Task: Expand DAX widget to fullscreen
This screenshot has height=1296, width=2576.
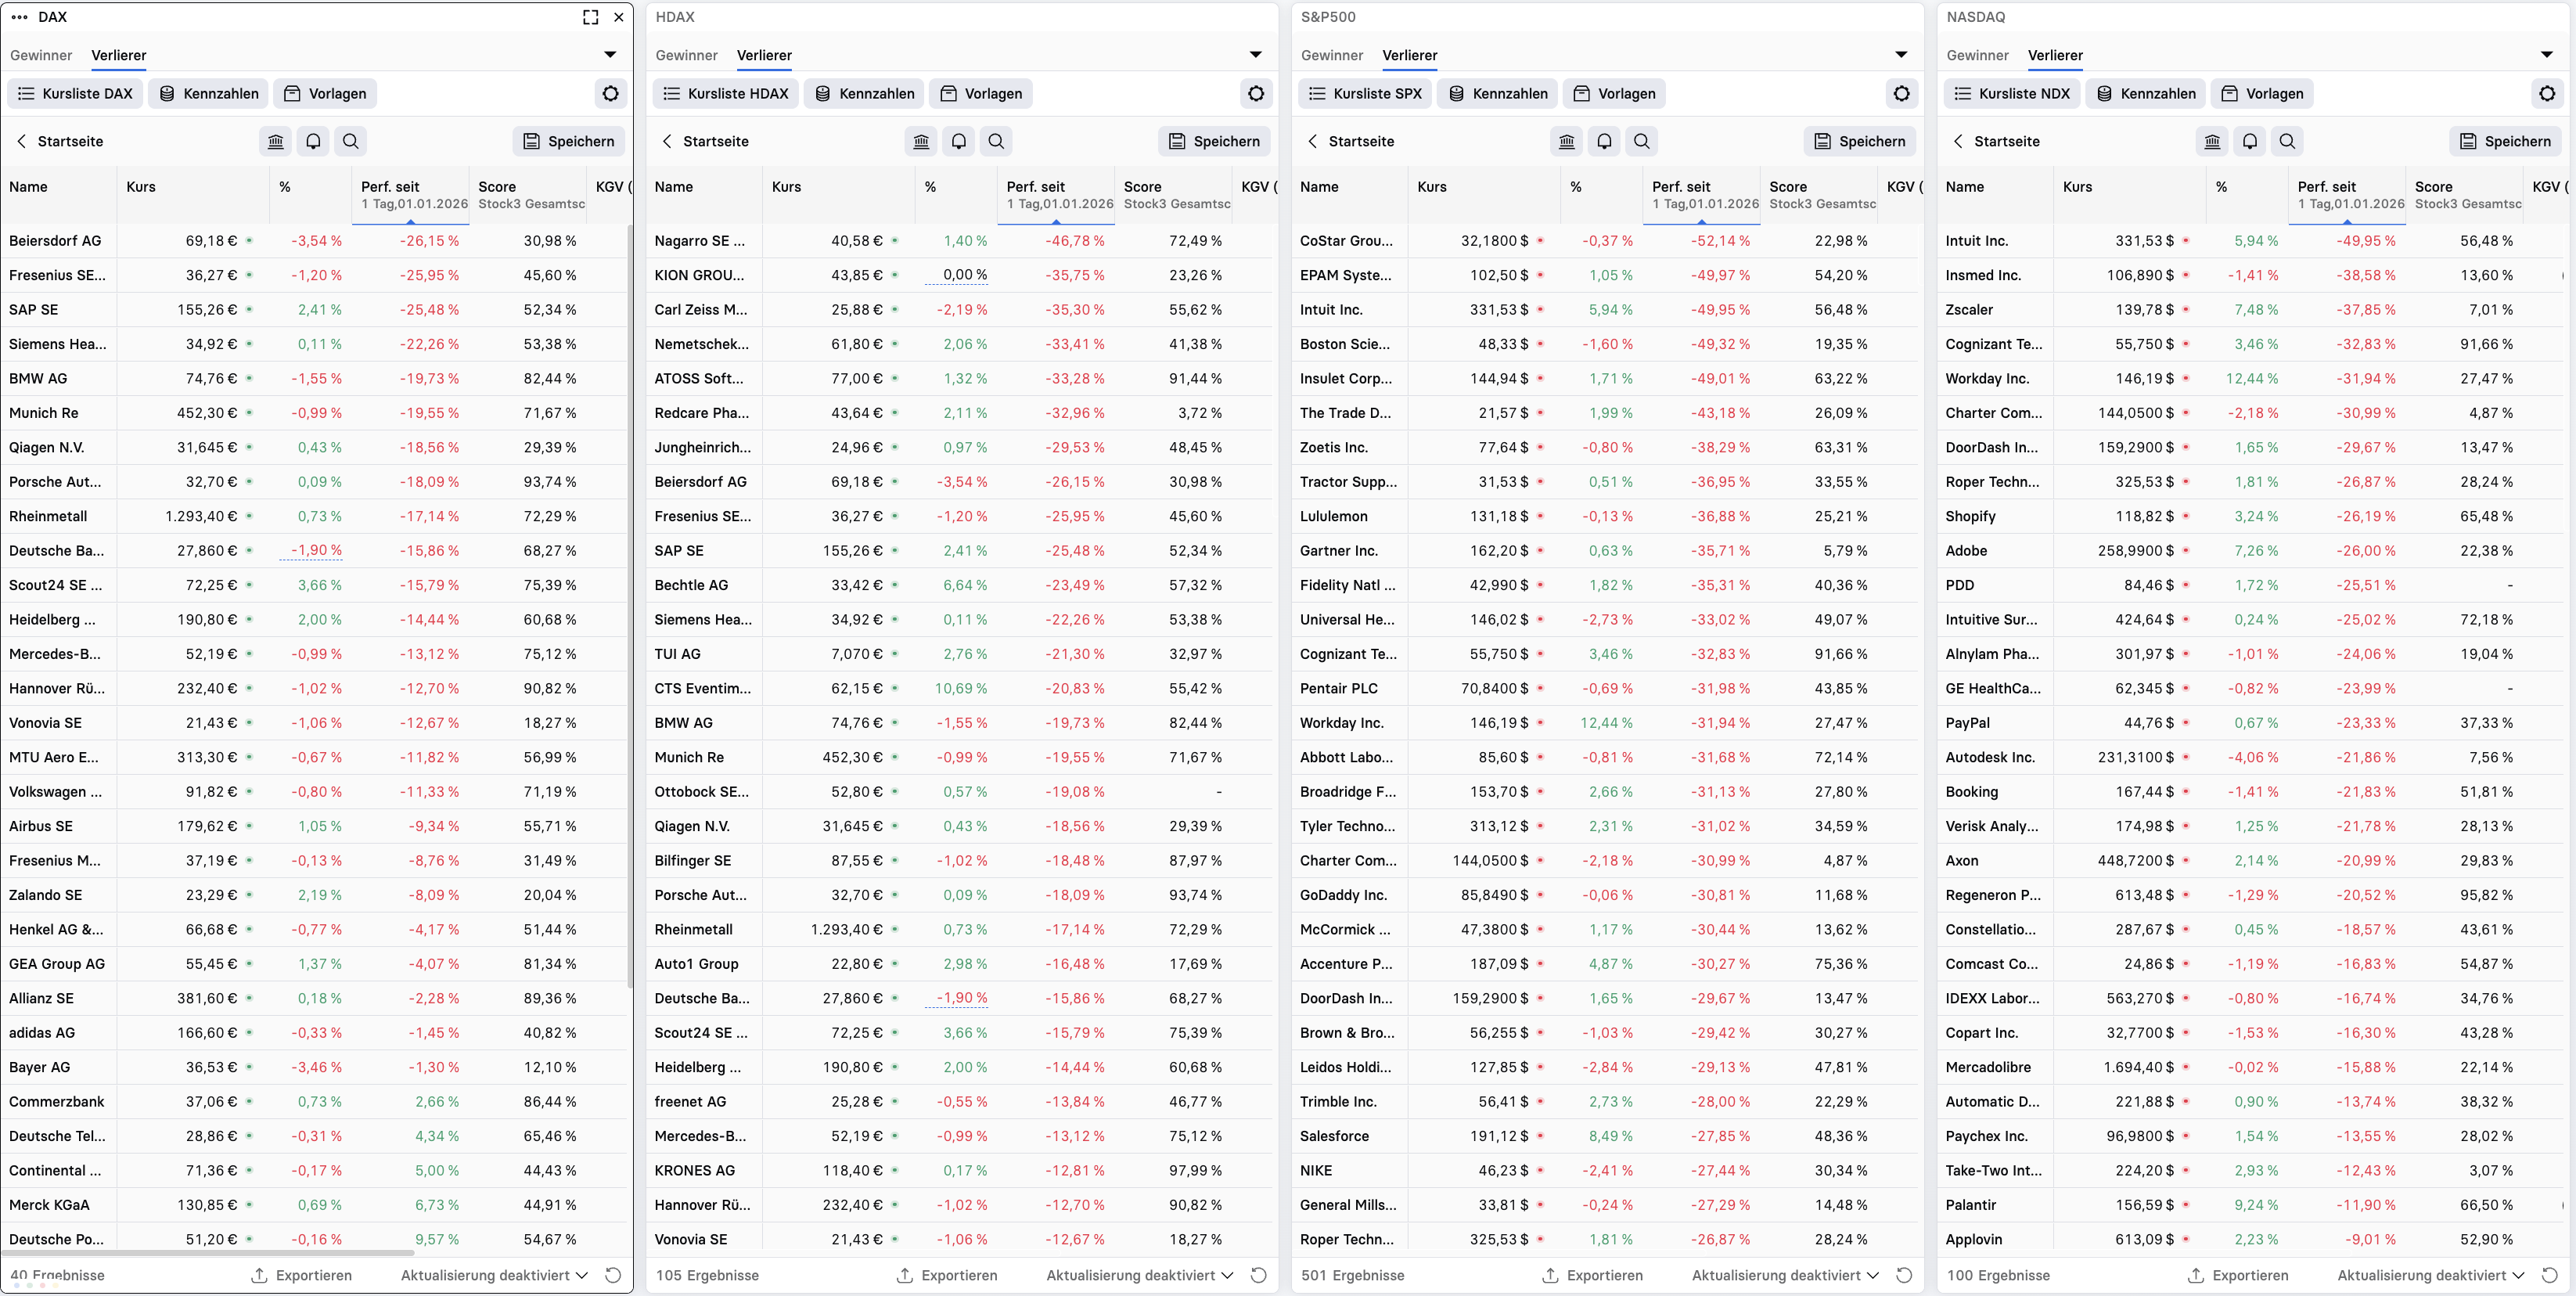Action: 591,17
